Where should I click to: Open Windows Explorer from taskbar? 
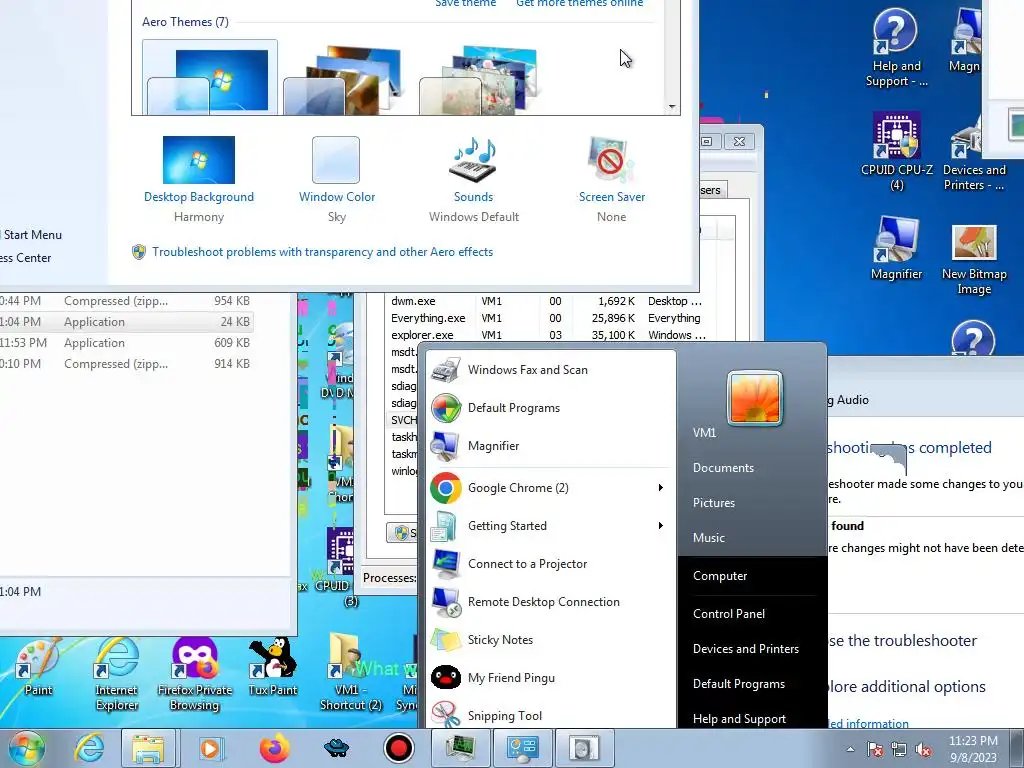(148, 748)
